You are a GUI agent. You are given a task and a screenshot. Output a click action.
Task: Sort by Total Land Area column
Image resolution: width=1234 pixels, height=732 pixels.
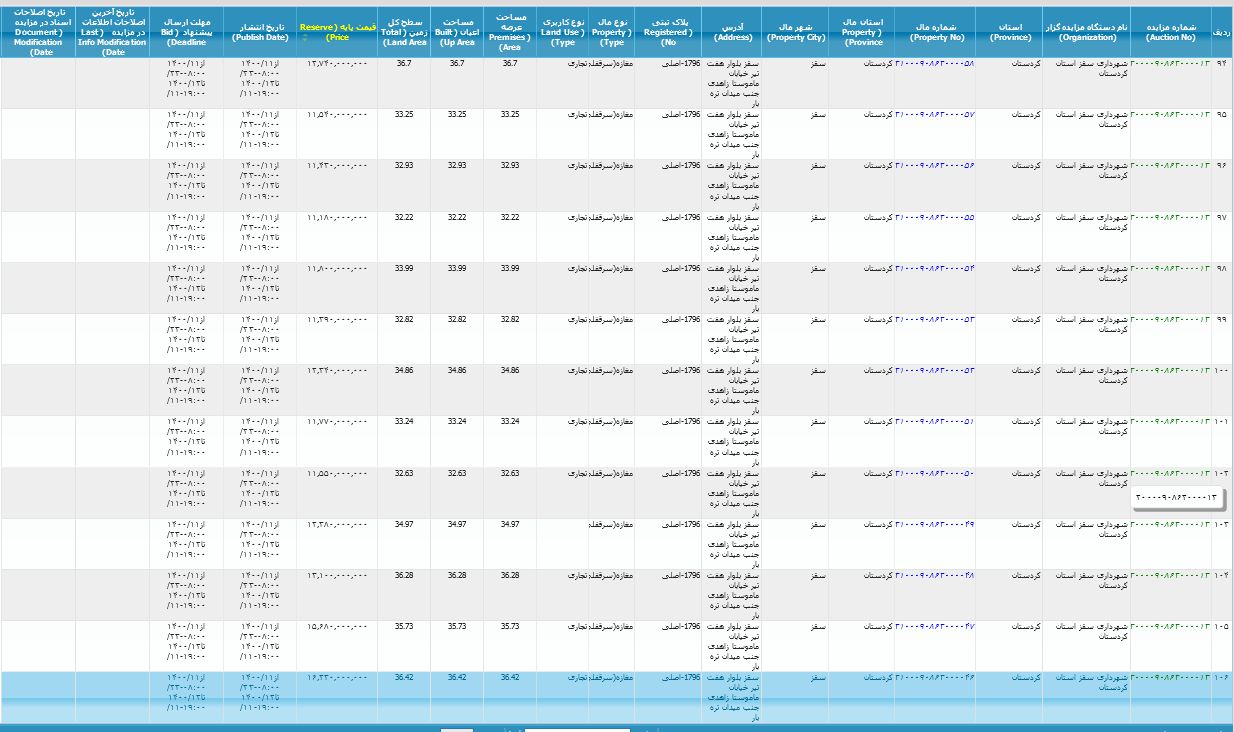coord(404,32)
